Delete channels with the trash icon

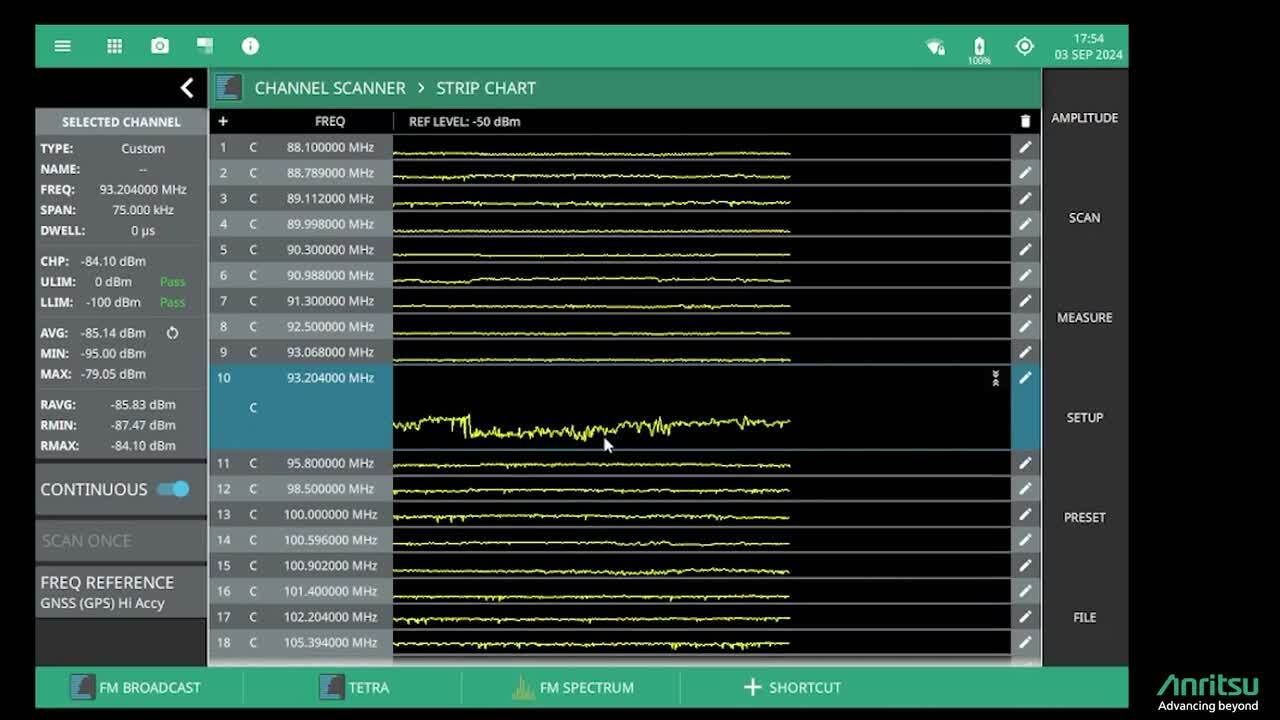point(1025,121)
